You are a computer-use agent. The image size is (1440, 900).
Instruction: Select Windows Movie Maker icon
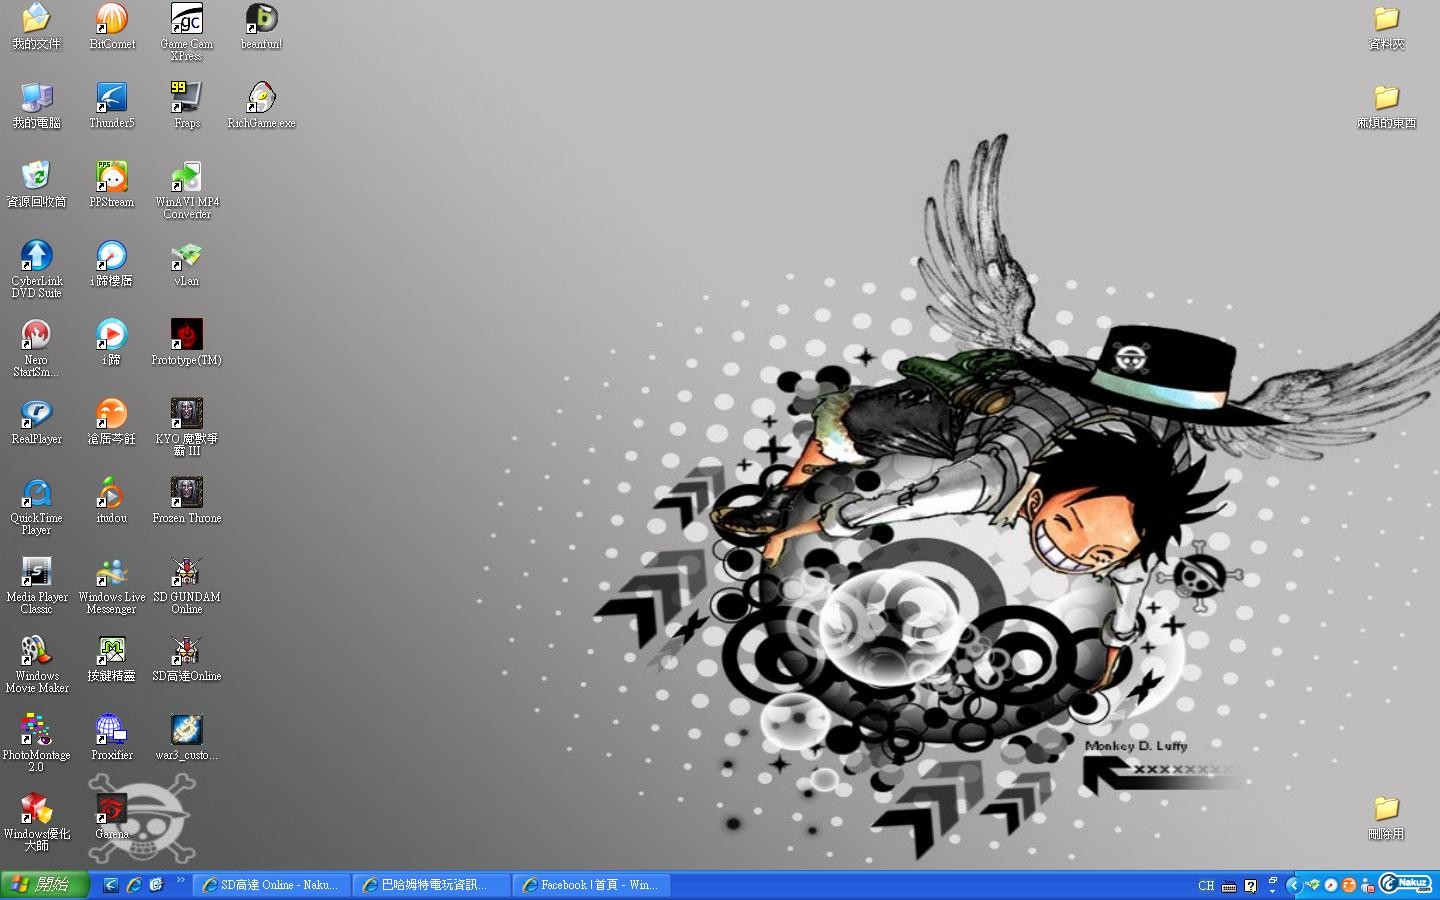tap(37, 664)
